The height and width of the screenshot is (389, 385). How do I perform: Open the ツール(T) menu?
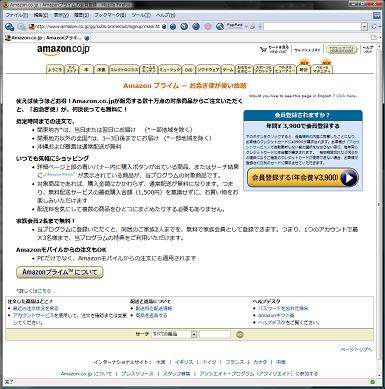click(x=141, y=15)
